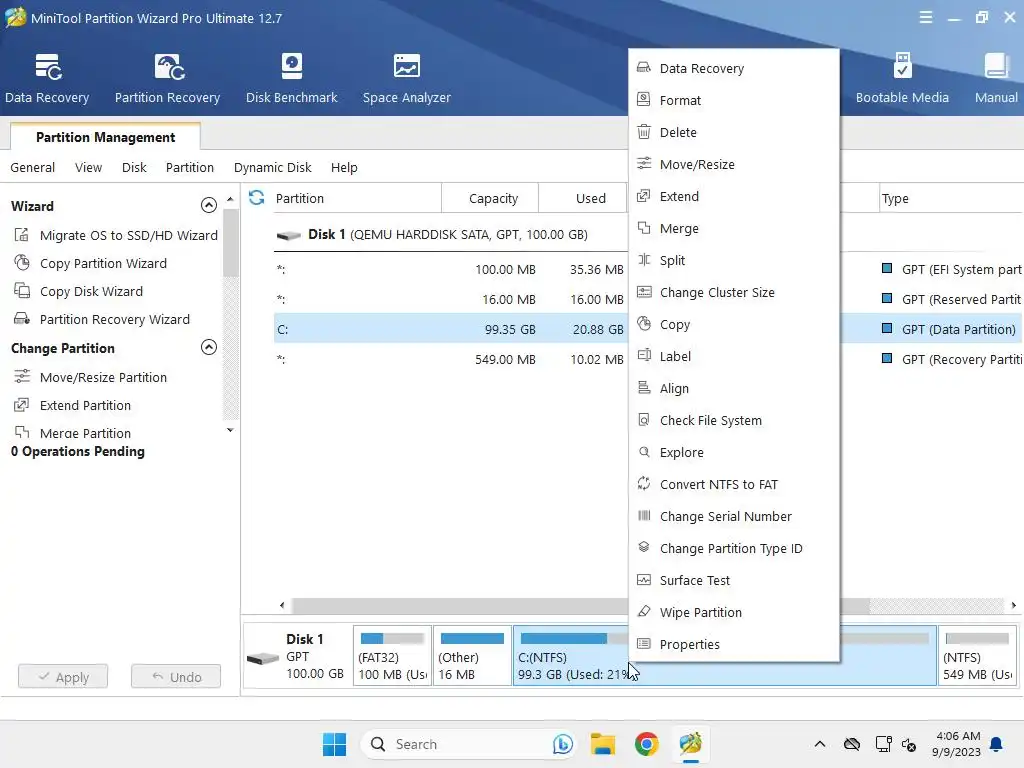1024x768 pixels.
Task: Click the Type column header
Action: coord(950,198)
